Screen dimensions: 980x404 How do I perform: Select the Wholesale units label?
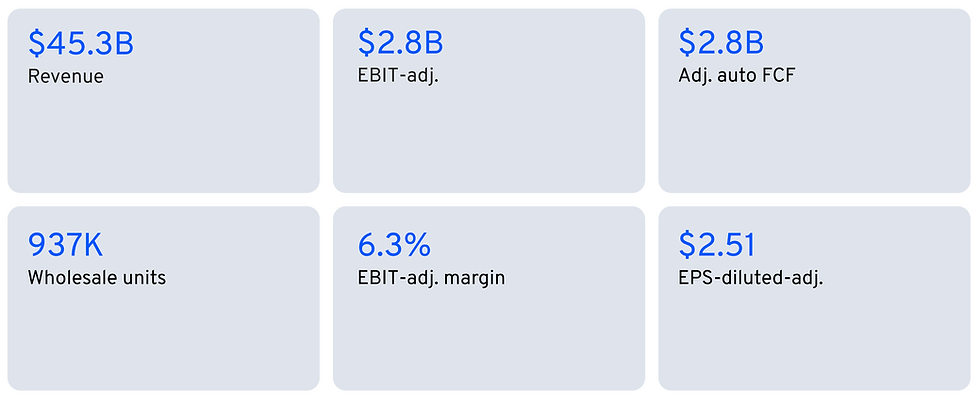[x=97, y=278]
